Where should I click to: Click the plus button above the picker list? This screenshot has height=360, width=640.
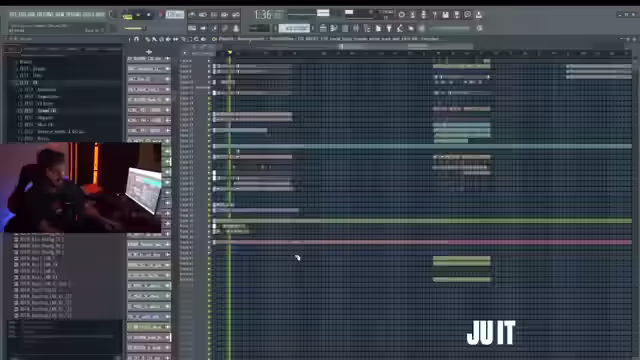pos(149,52)
